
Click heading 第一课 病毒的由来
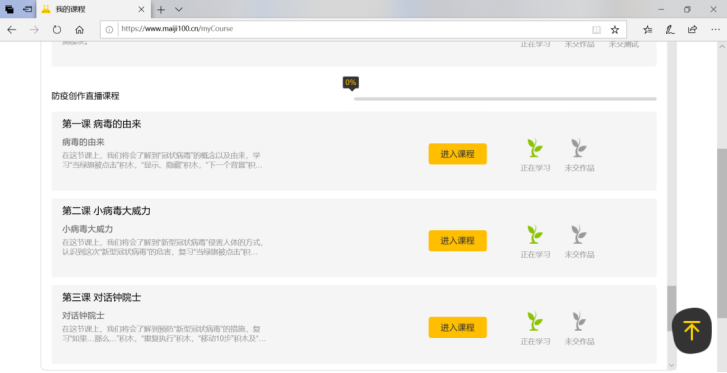coord(102,124)
